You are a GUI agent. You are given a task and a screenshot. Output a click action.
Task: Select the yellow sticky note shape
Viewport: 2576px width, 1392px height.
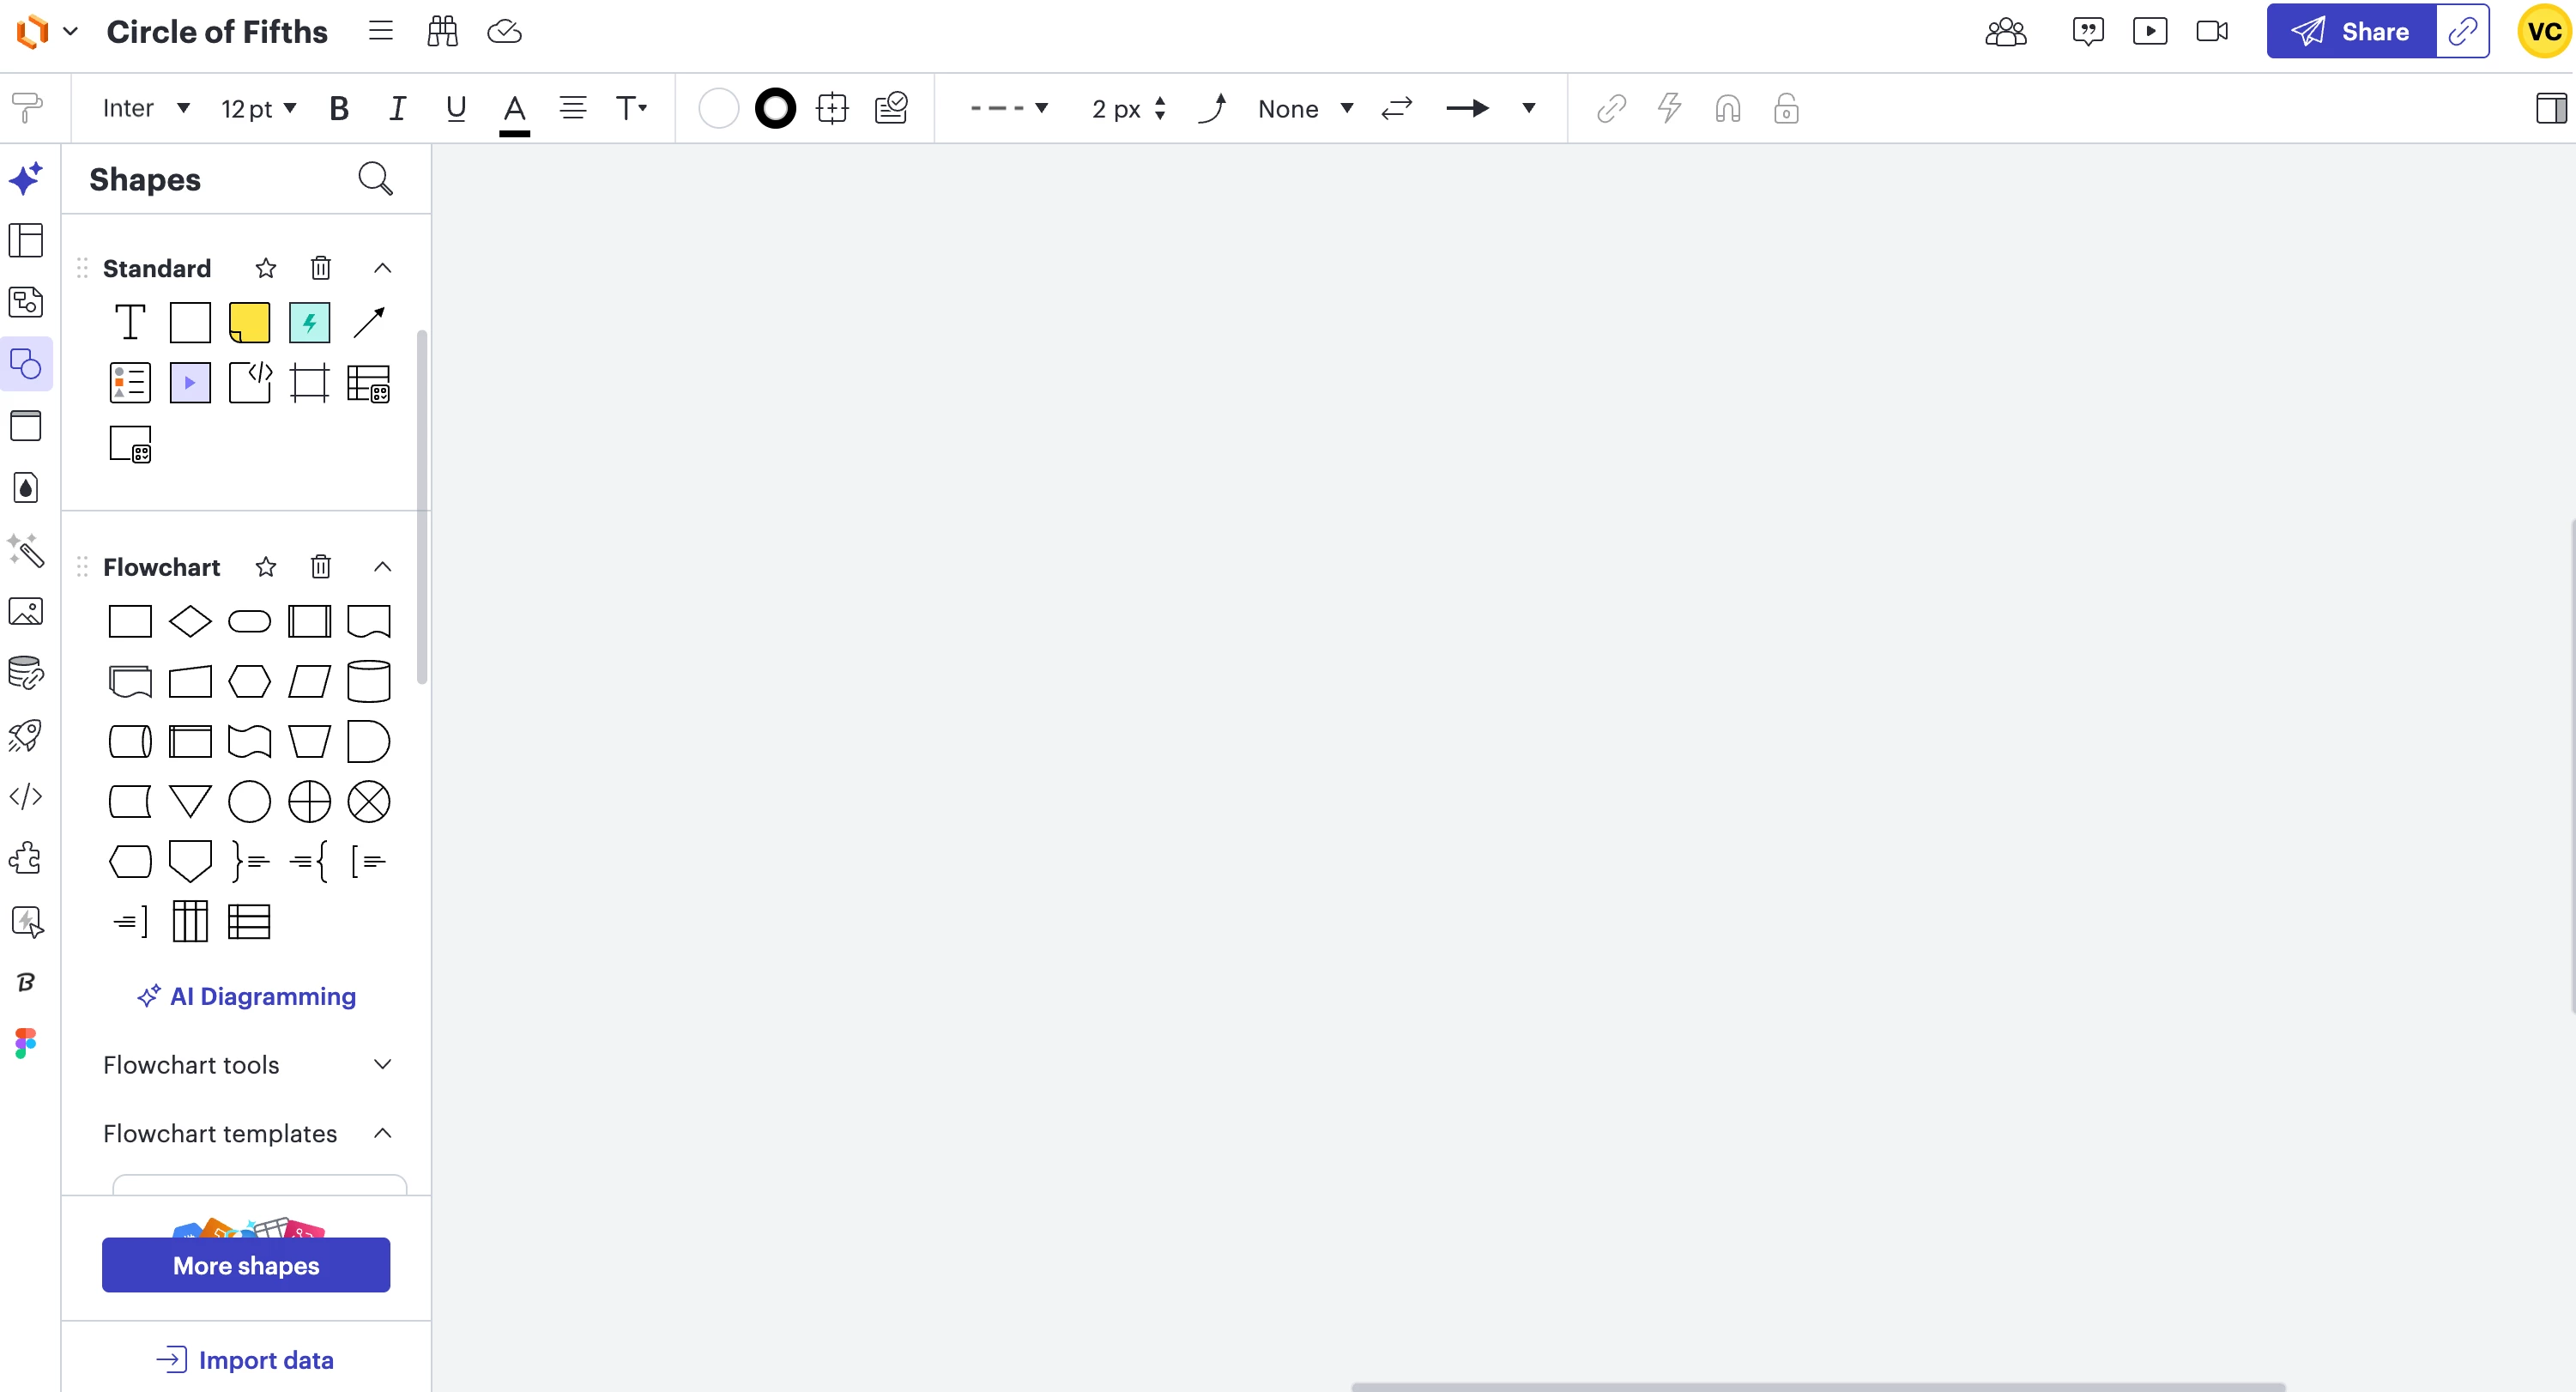[x=249, y=322]
